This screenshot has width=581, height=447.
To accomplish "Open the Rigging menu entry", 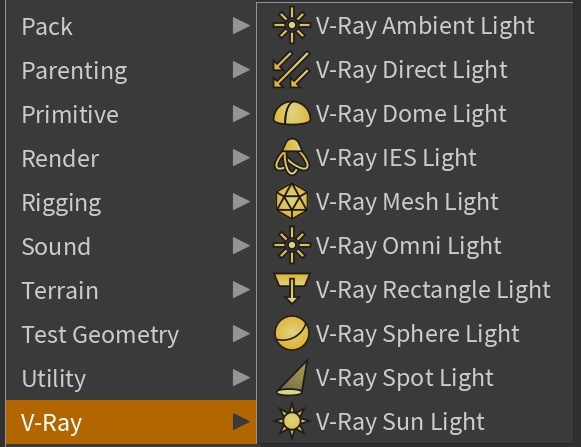I will click(x=131, y=202).
